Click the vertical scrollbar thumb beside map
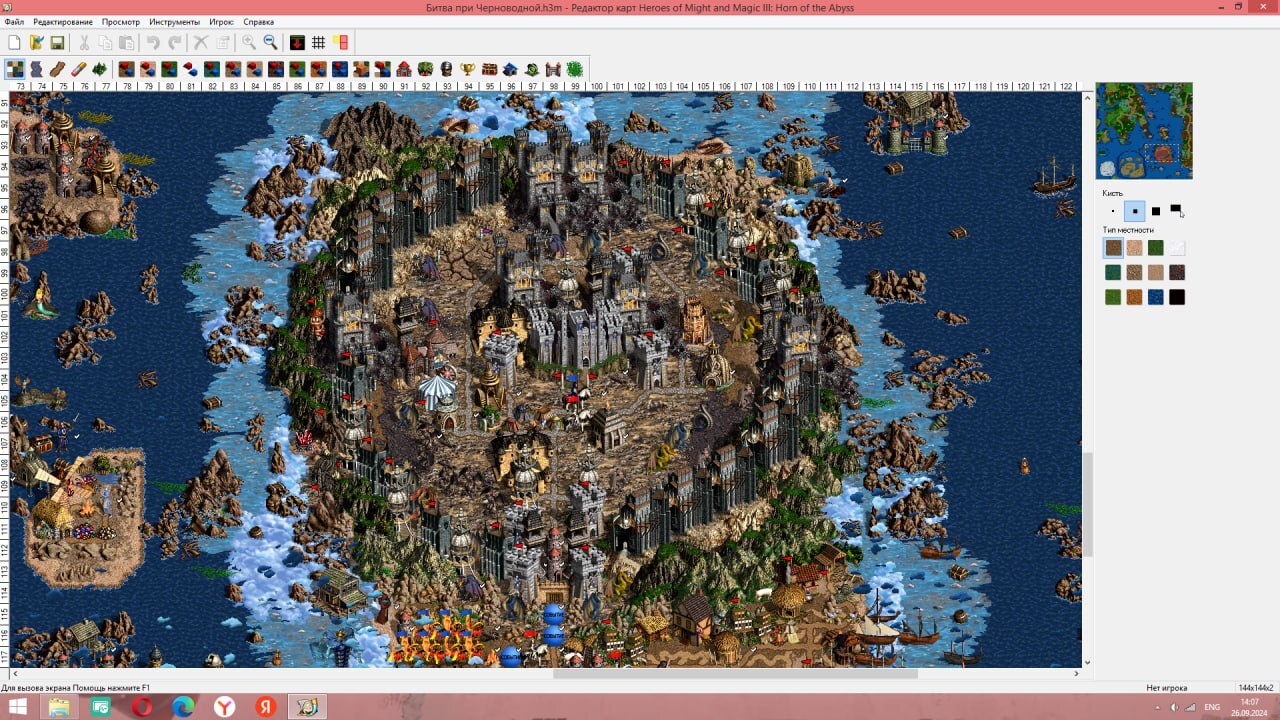Viewport: 1280px width, 720px height. (1088, 506)
